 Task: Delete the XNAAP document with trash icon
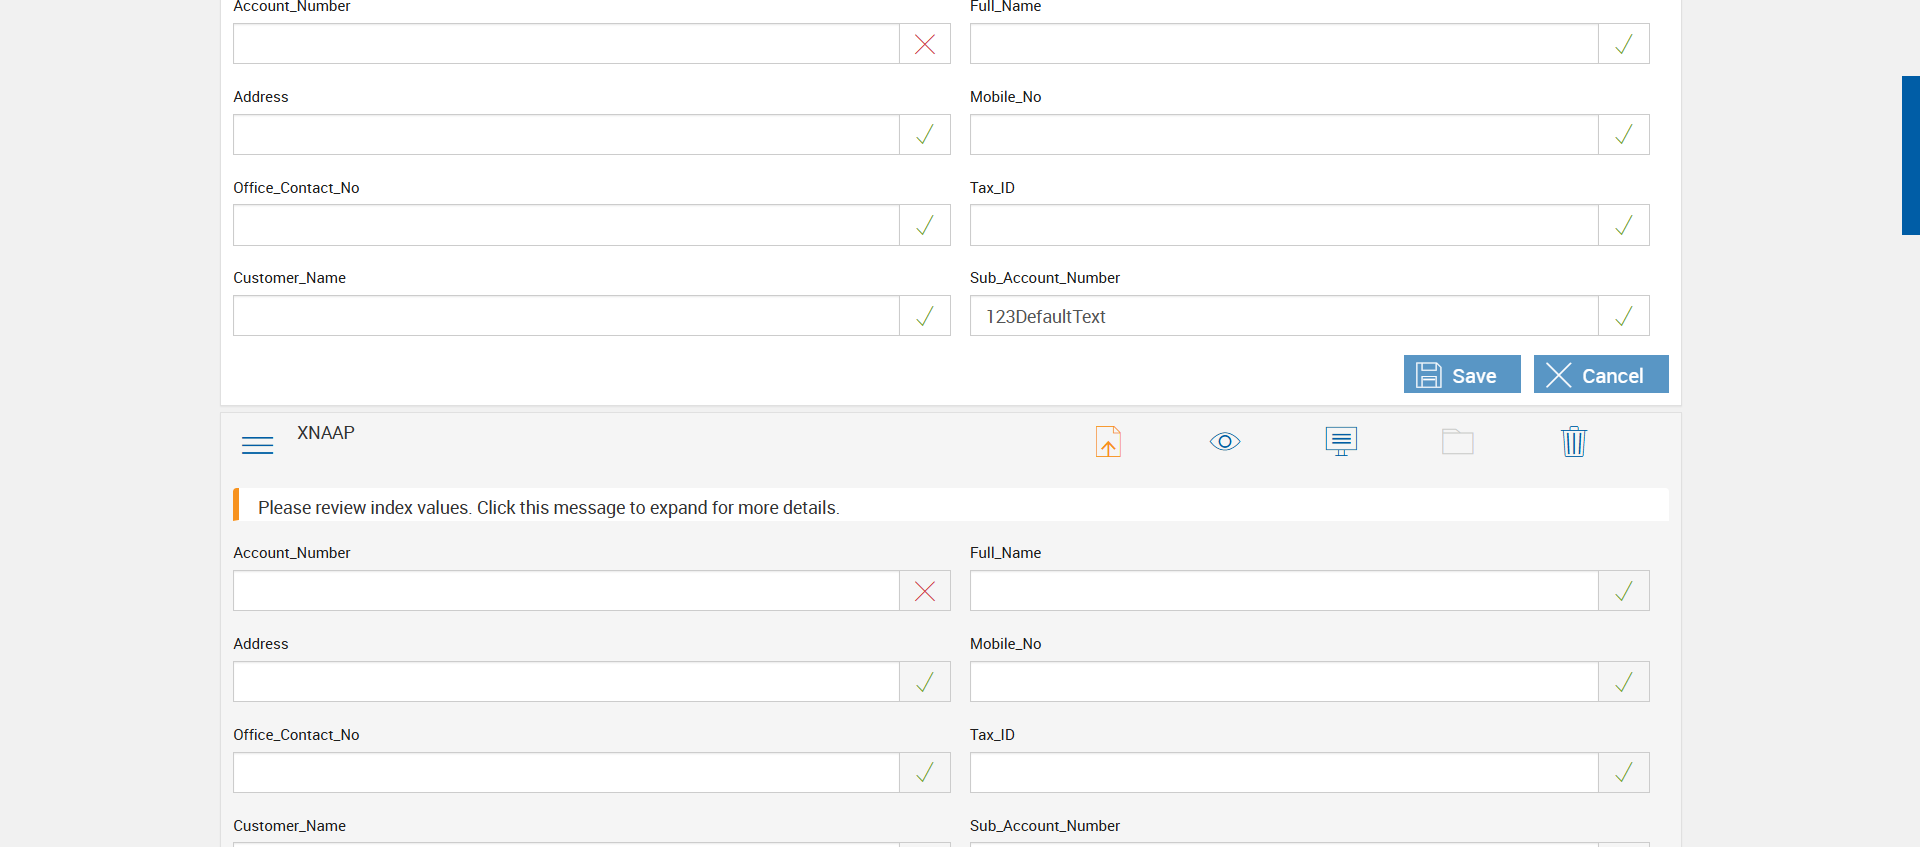click(x=1574, y=441)
